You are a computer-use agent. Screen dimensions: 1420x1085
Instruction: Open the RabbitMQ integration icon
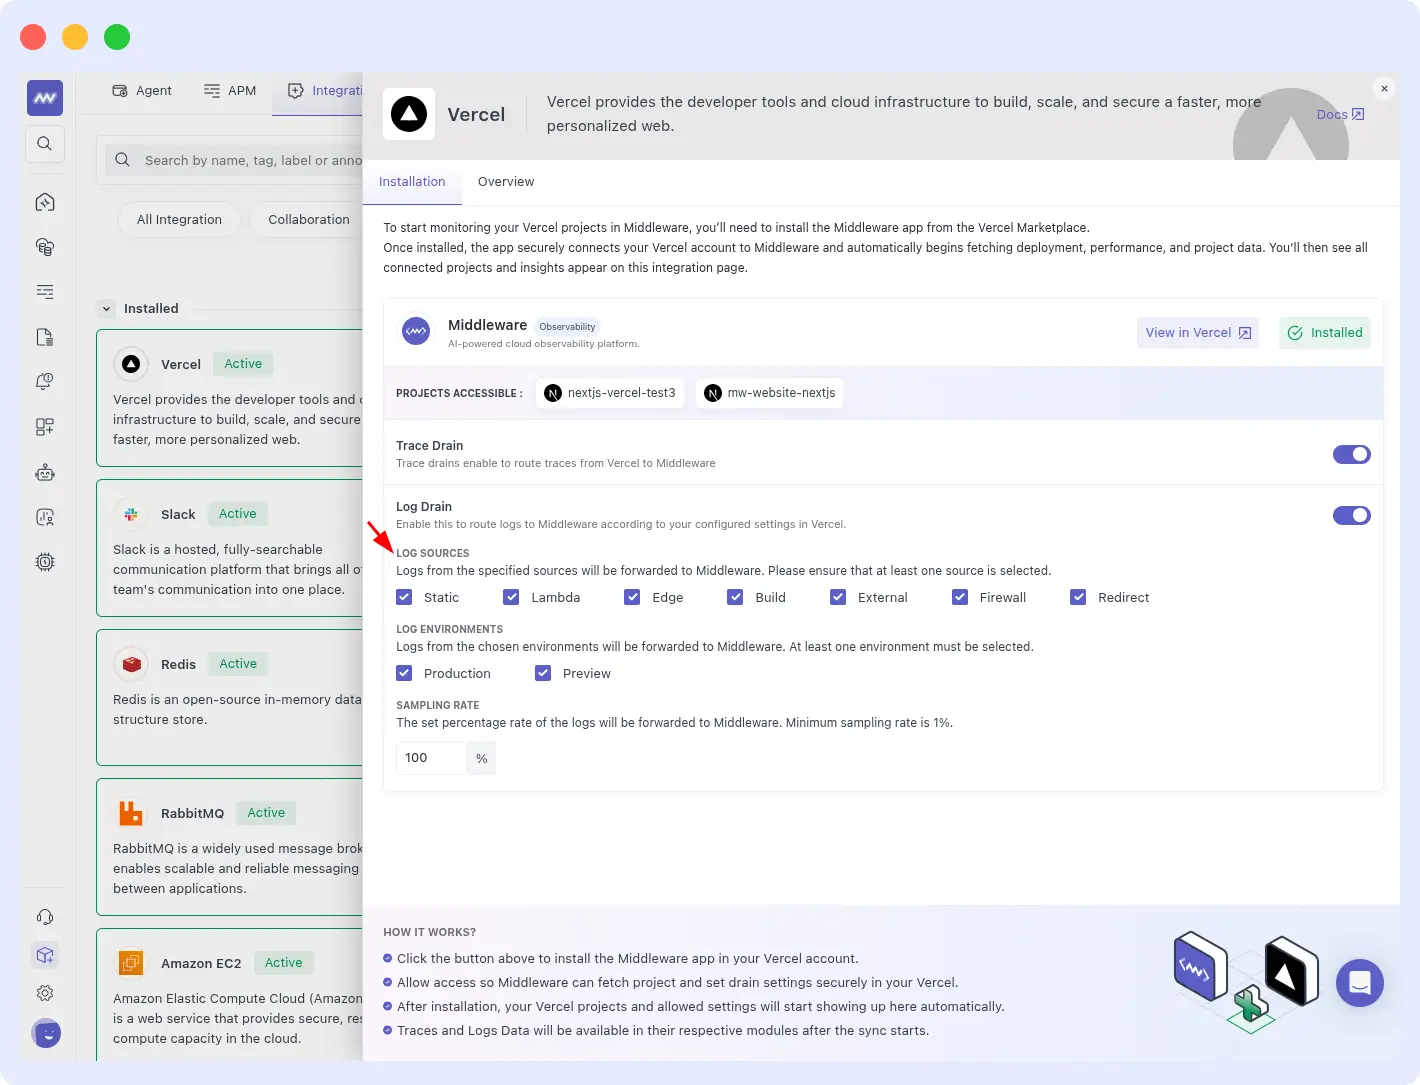(x=131, y=813)
